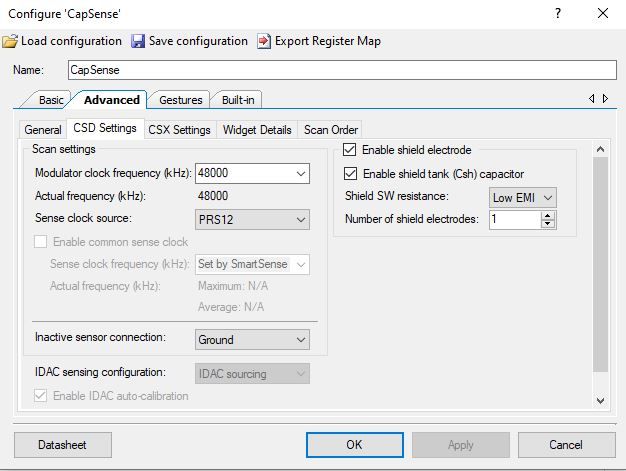Open Shield SW resistance Low EMI dropdown

point(523,198)
